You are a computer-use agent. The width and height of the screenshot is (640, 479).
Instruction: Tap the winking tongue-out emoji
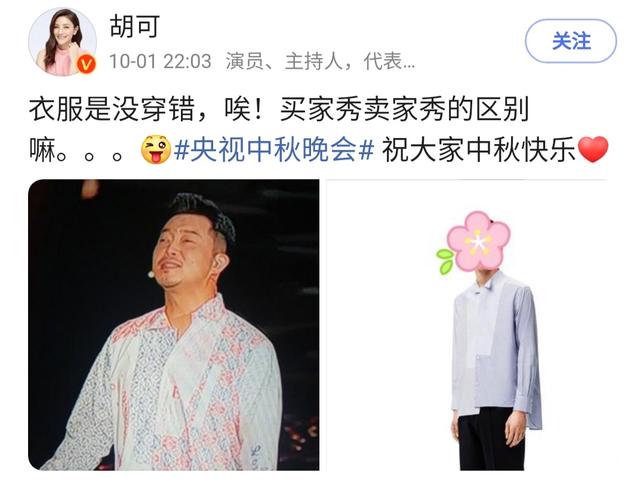coord(156,150)
